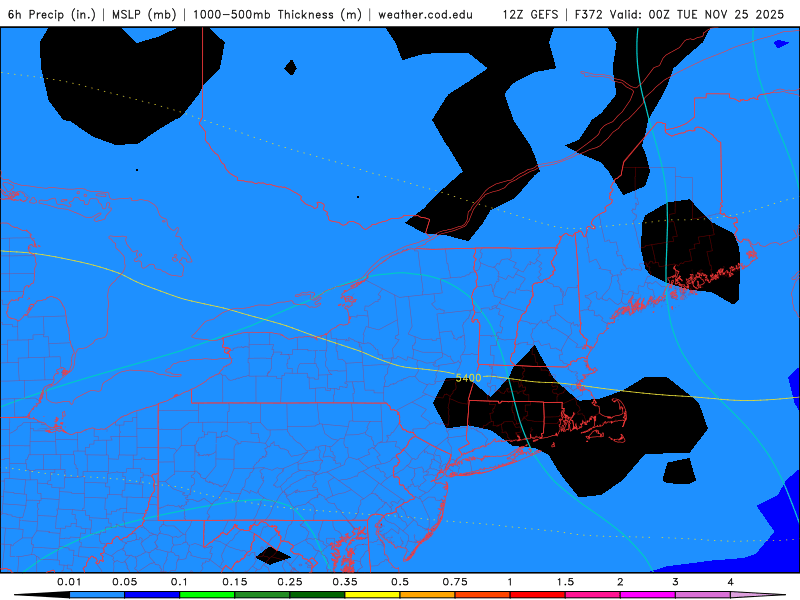Open the weather.cod.edu text in the header
Screen dimensions: 800x600
[425, 15]
